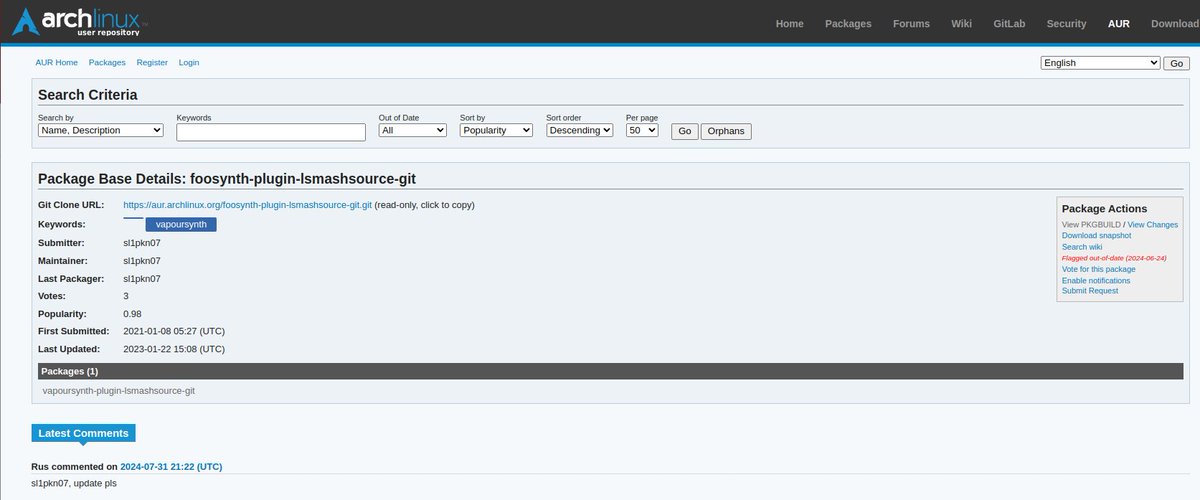Open the English language dropdown
Image resolution: width=1200 pixels, height=500 pixels.
[x=1100, y=62]
